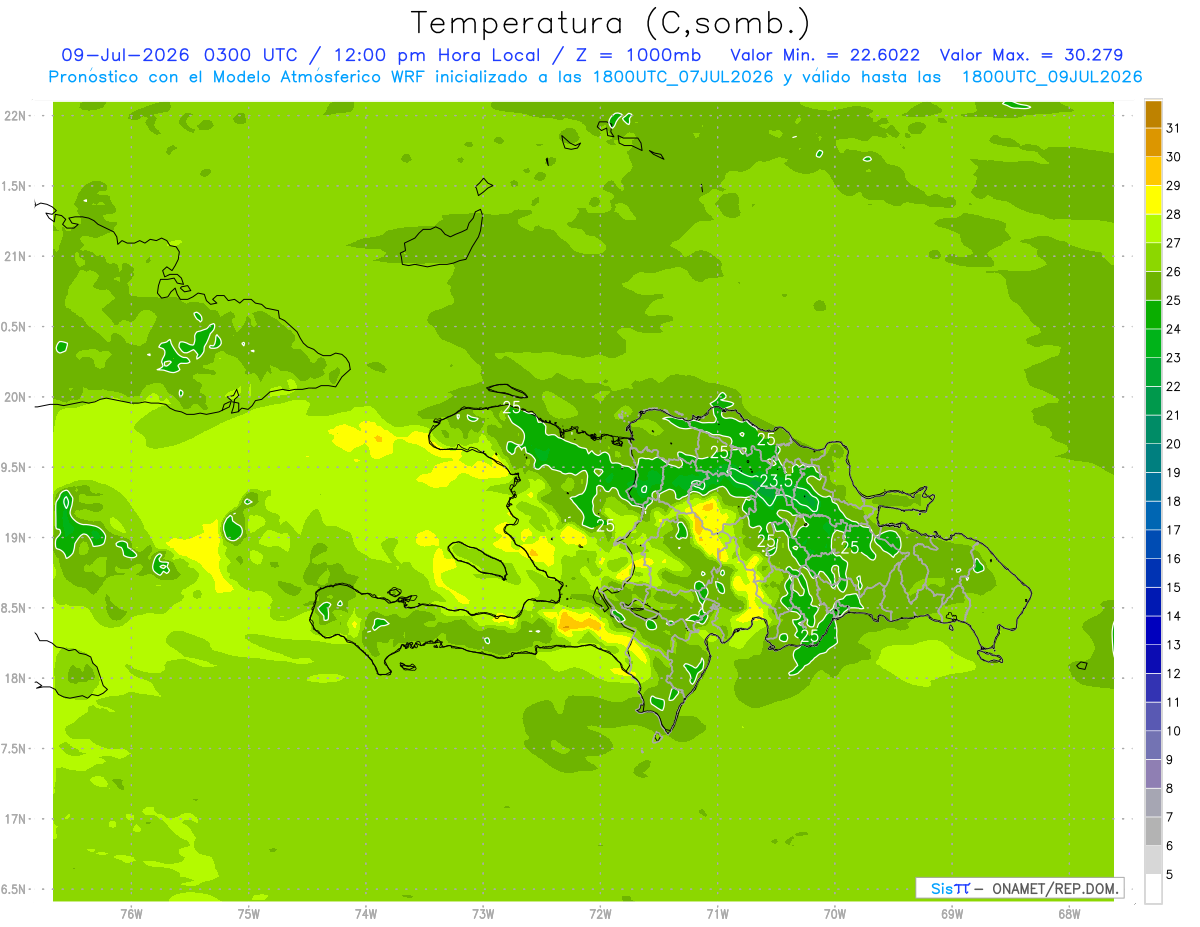Click the blue swatch between legend 15 and 16

click(x=1153, y=573)
